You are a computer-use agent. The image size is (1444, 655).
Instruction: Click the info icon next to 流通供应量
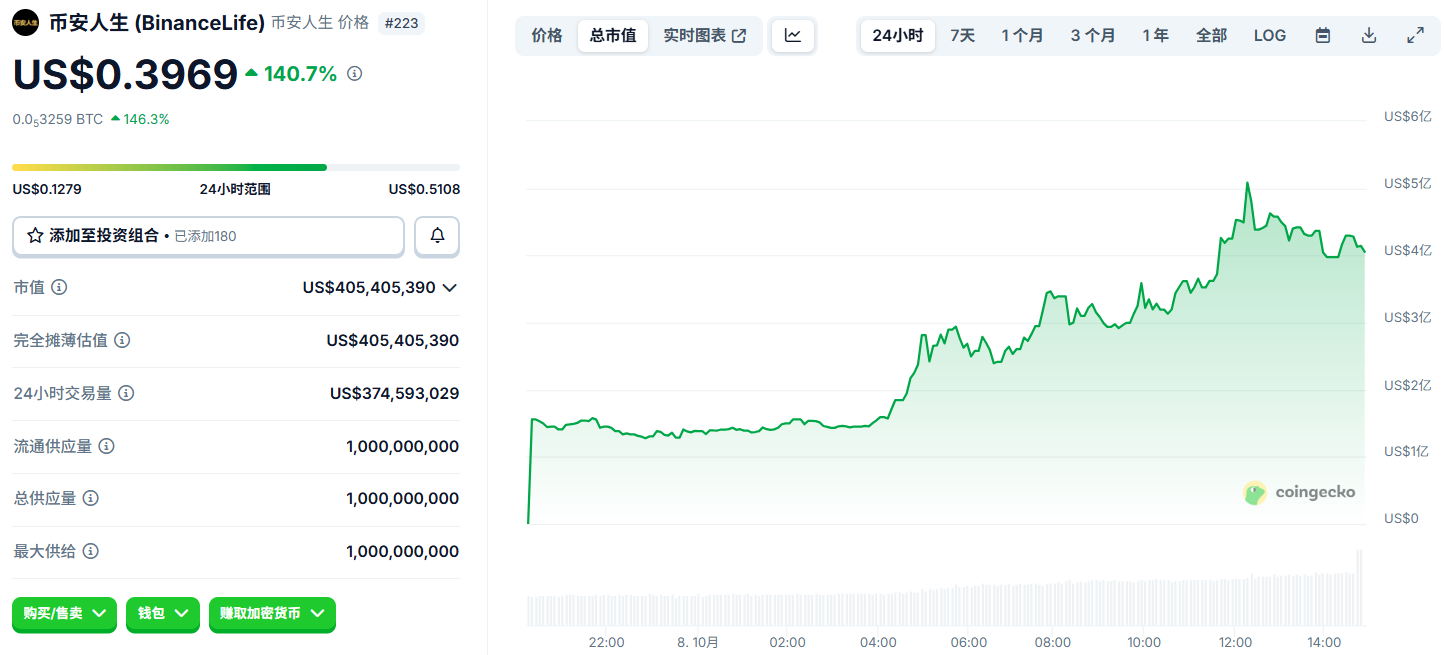106,446
